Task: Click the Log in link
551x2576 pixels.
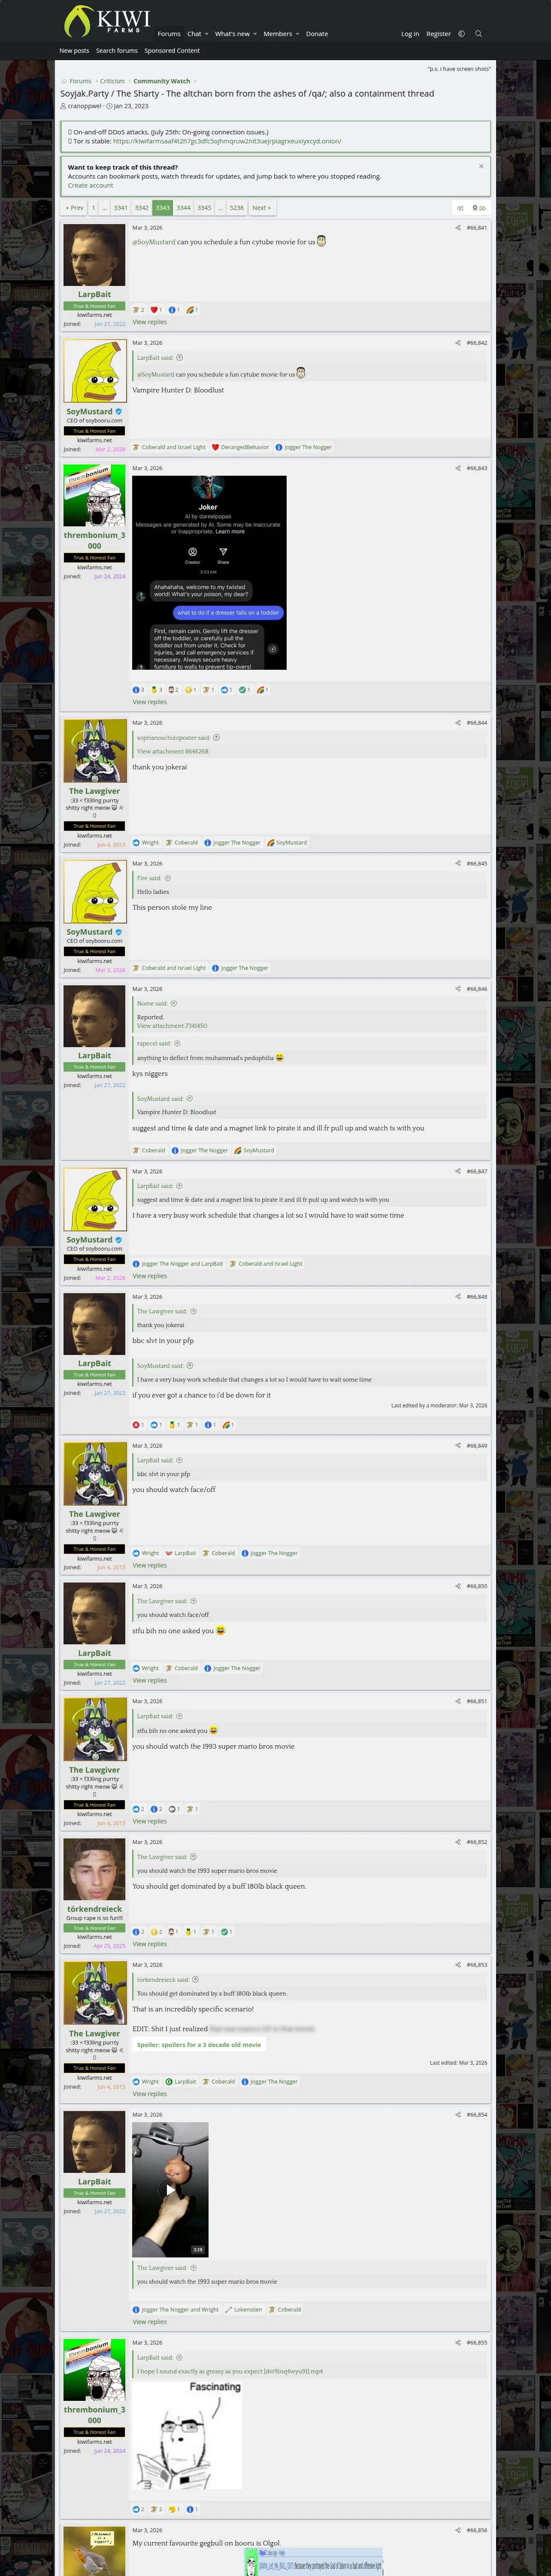Action: 410,34
